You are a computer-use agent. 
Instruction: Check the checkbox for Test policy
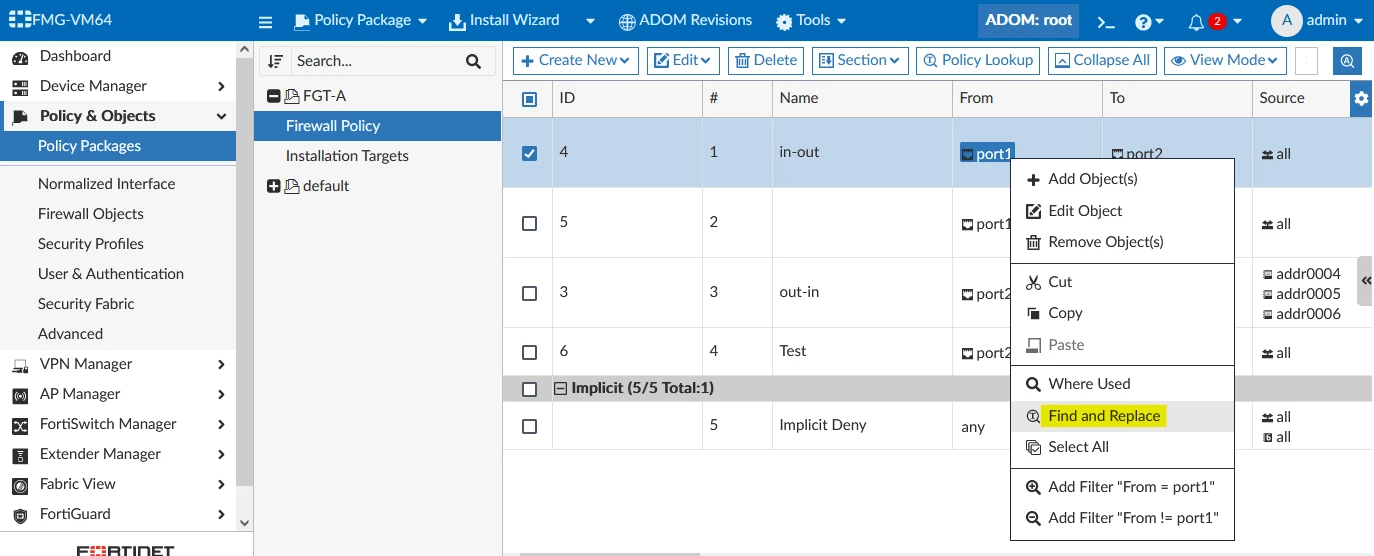click(x=530, y=353)
